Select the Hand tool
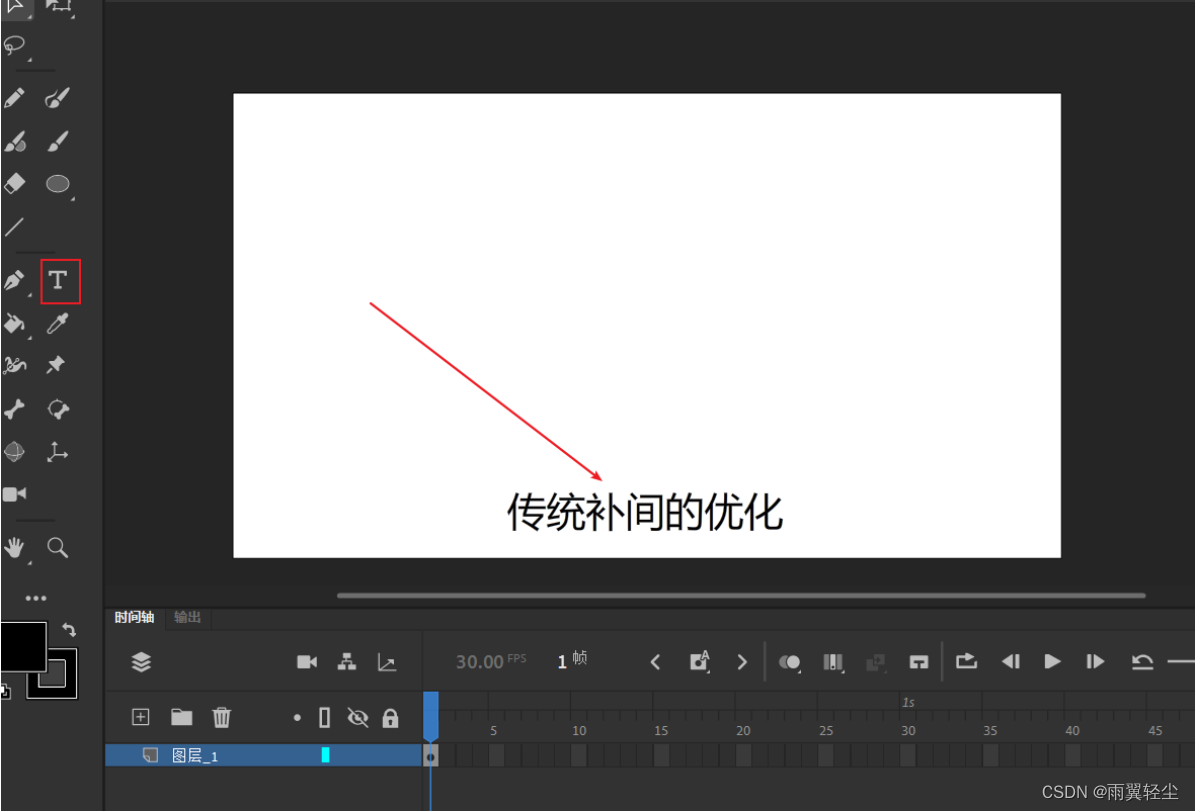The width and height of the screenshot is (1195, 811). point(16,547)
